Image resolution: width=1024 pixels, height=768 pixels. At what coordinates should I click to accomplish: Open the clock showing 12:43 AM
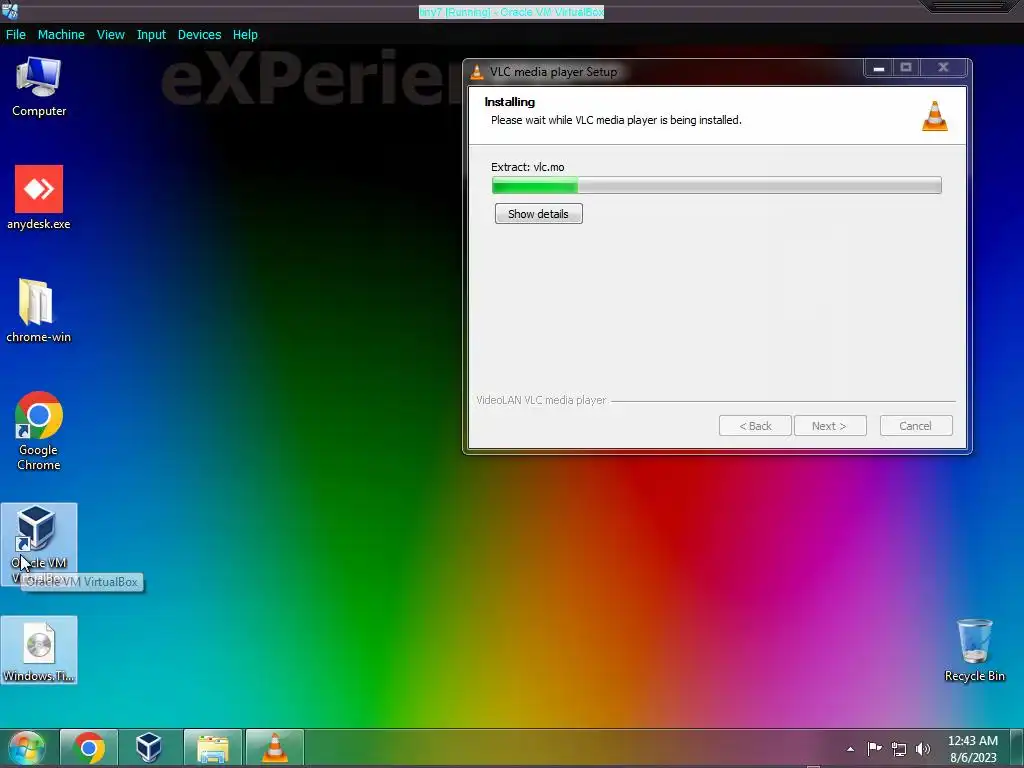coord(972,741)
